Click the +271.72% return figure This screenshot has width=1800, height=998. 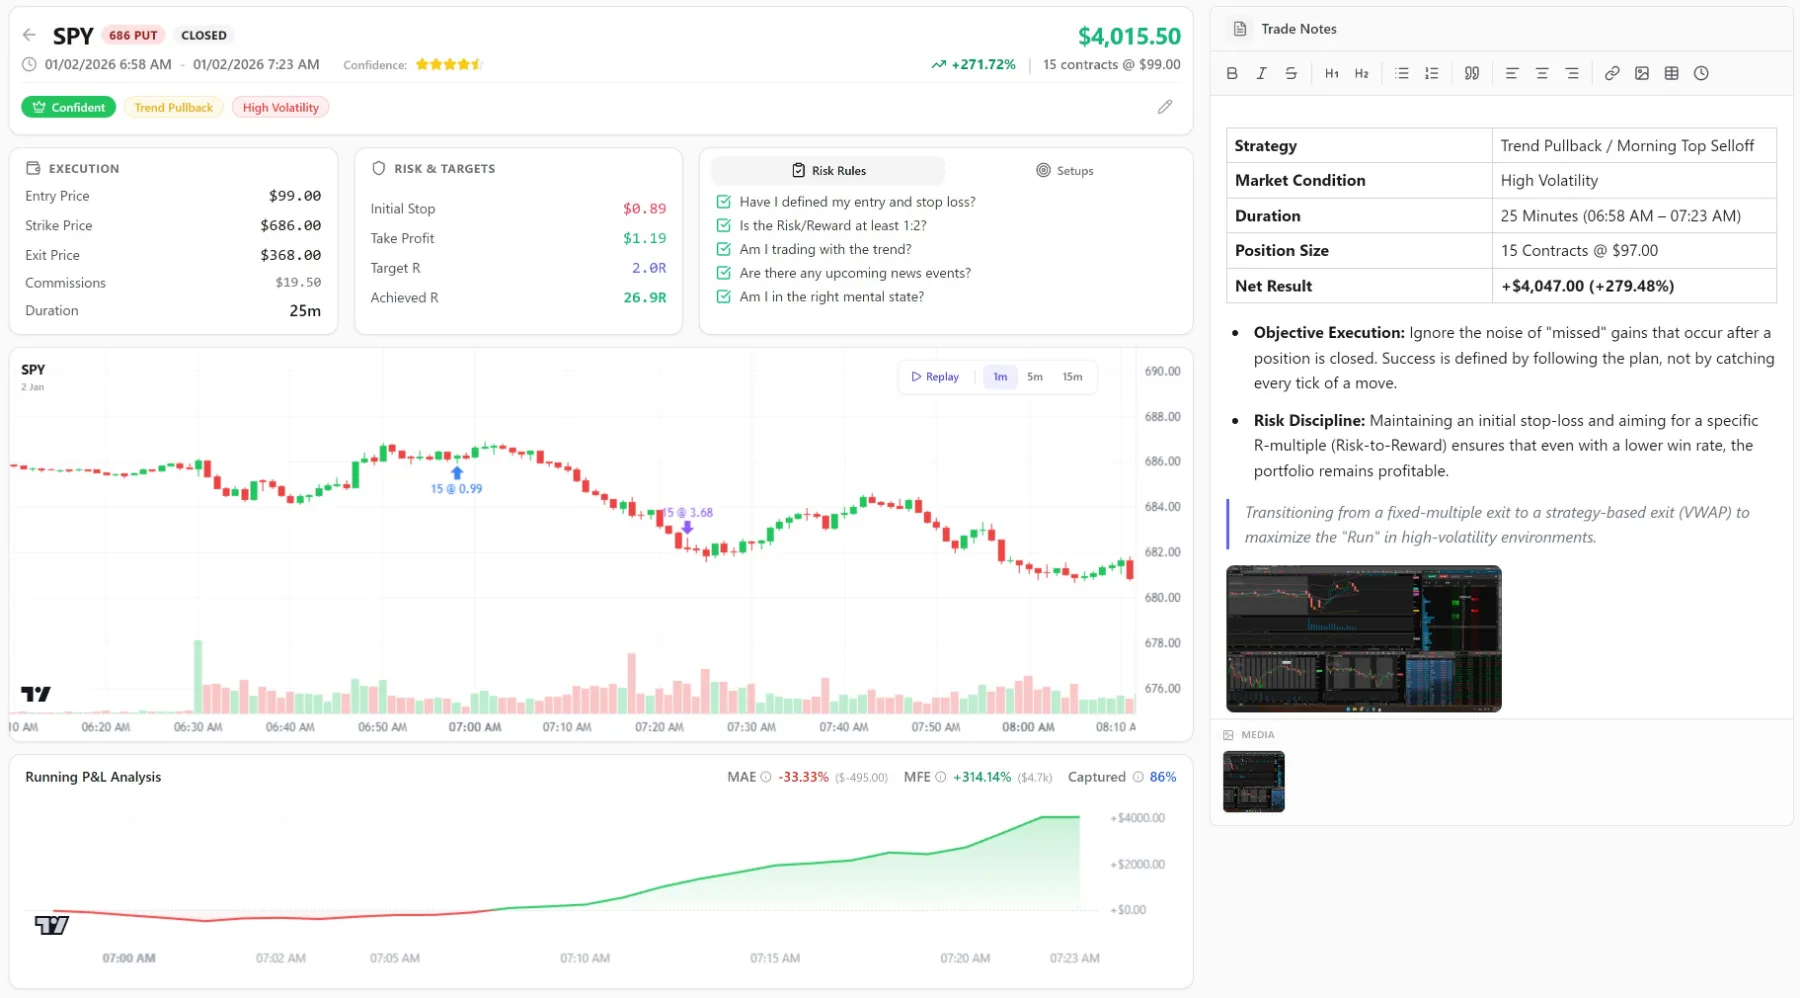click(x=983, y=65)
